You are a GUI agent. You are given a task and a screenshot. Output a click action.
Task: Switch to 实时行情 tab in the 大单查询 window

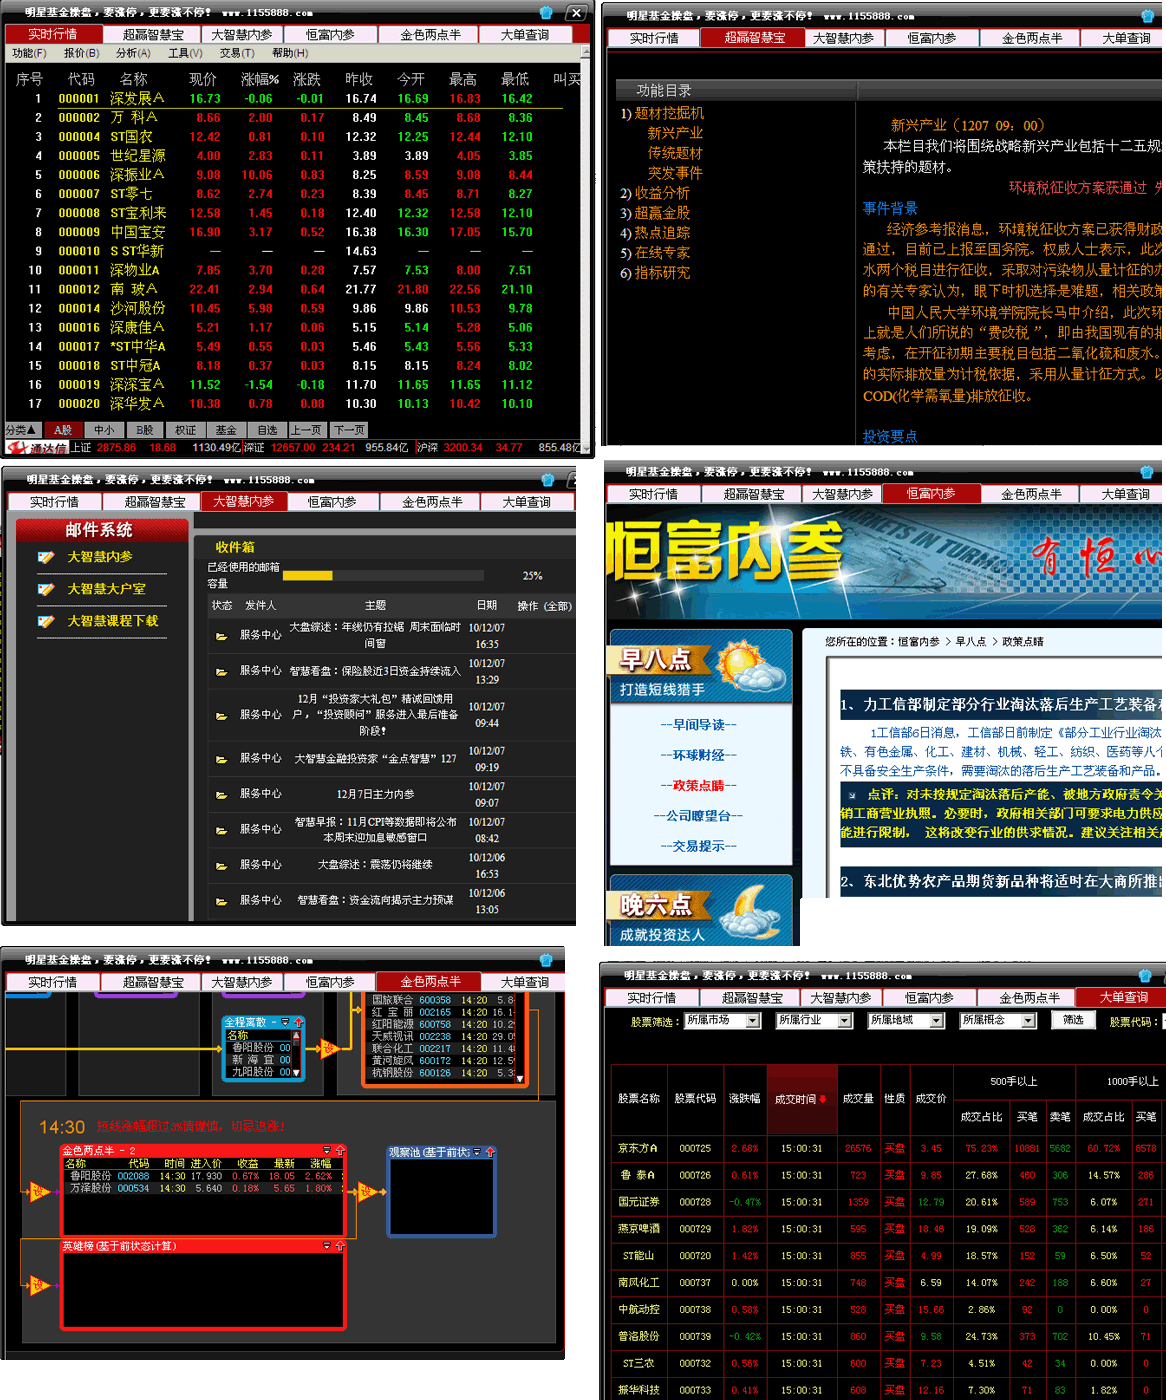click(652, 998)
